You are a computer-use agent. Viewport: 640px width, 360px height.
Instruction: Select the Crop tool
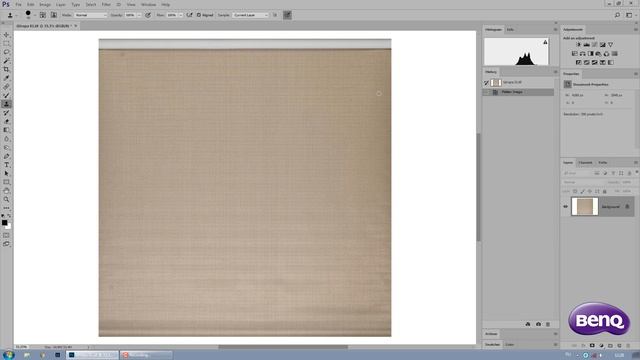[6, 69]
